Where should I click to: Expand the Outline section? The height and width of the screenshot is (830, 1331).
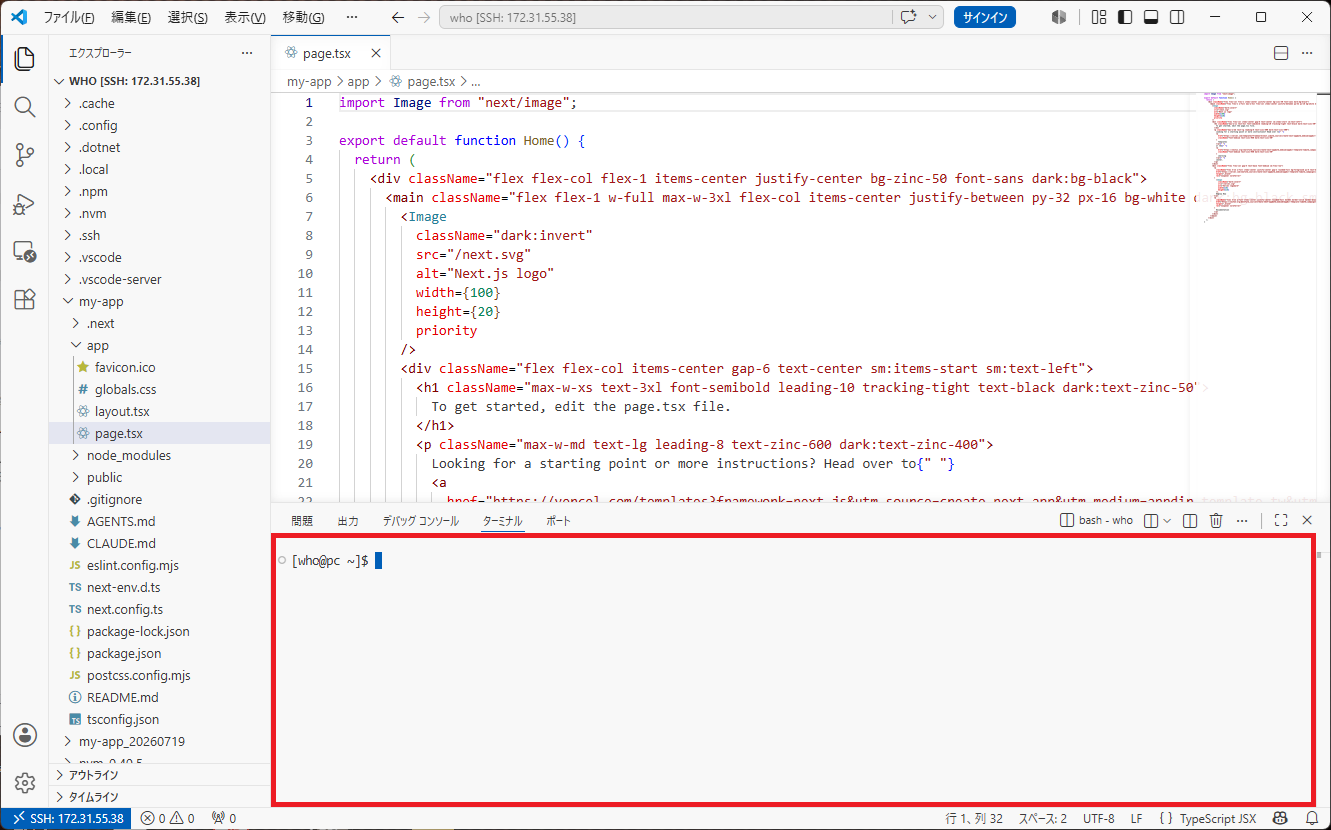159,775
